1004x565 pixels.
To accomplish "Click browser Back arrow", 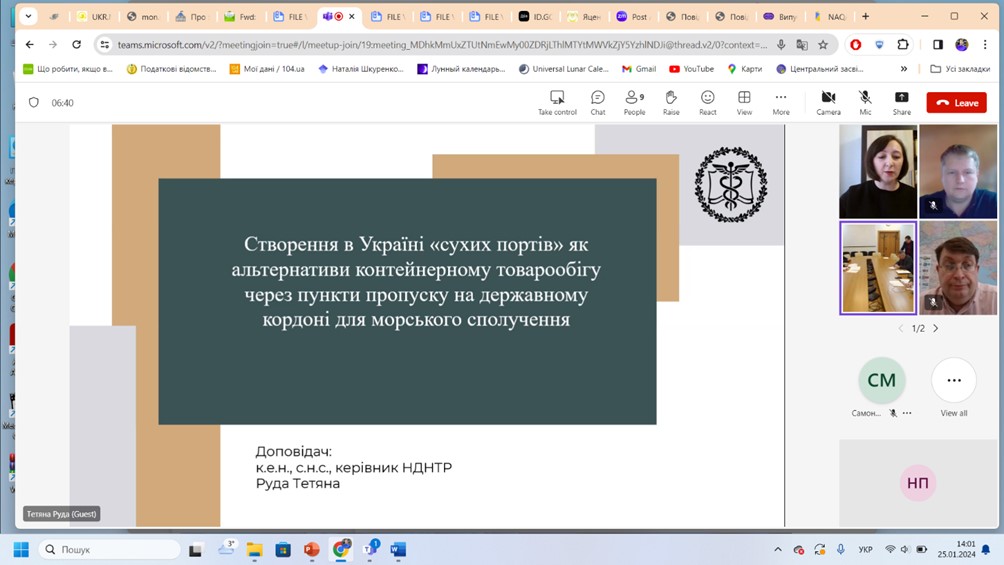I will tap(30, 44).
